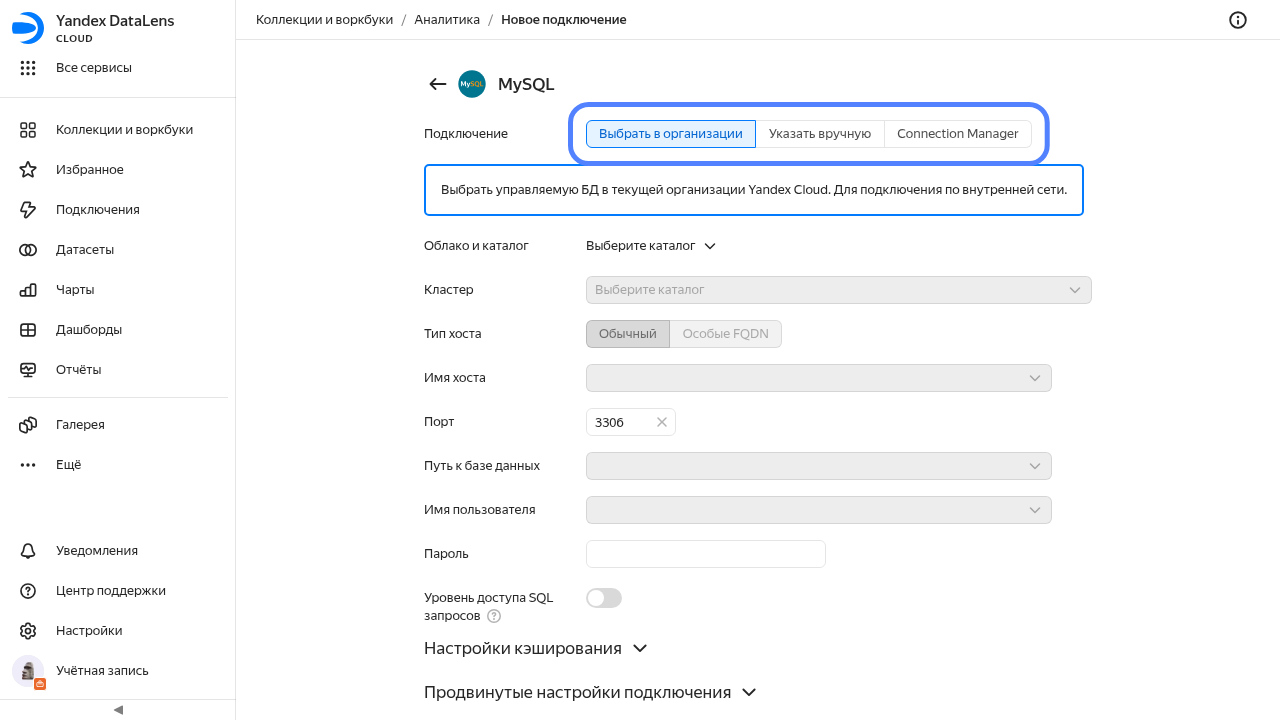The width and height of the screenshot is (1280, 720).
Task: Open the Имя хоста dropdown
Action: click(819, 378)
